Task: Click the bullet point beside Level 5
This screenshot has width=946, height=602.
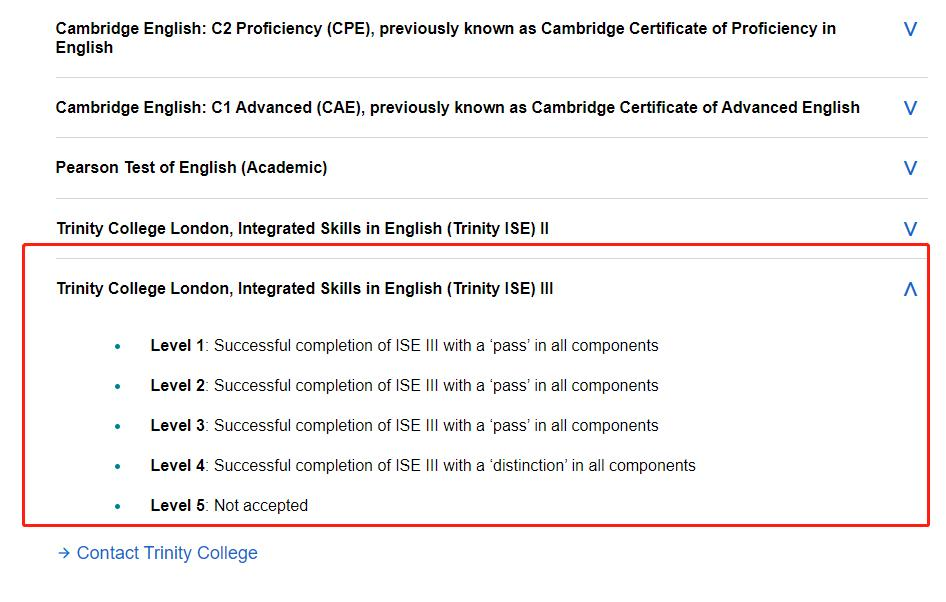Action: click(x=118, y=507)
